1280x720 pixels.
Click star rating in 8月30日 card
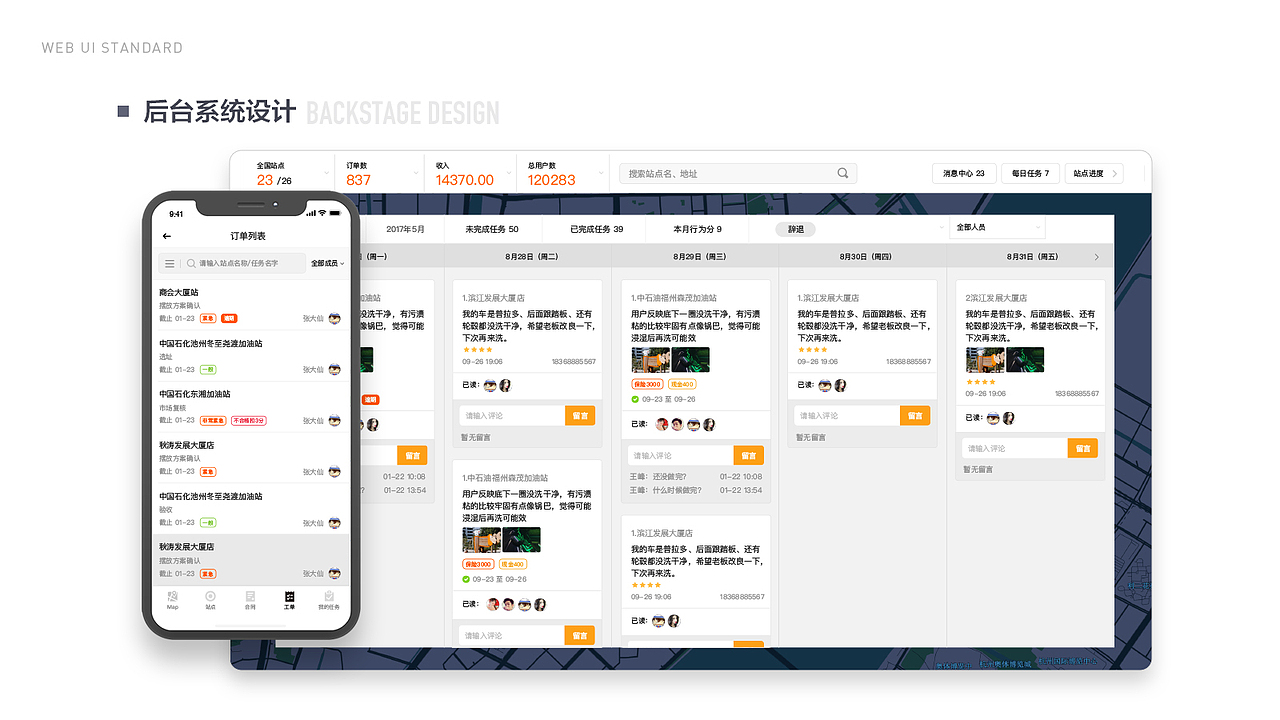coord(812,350)
